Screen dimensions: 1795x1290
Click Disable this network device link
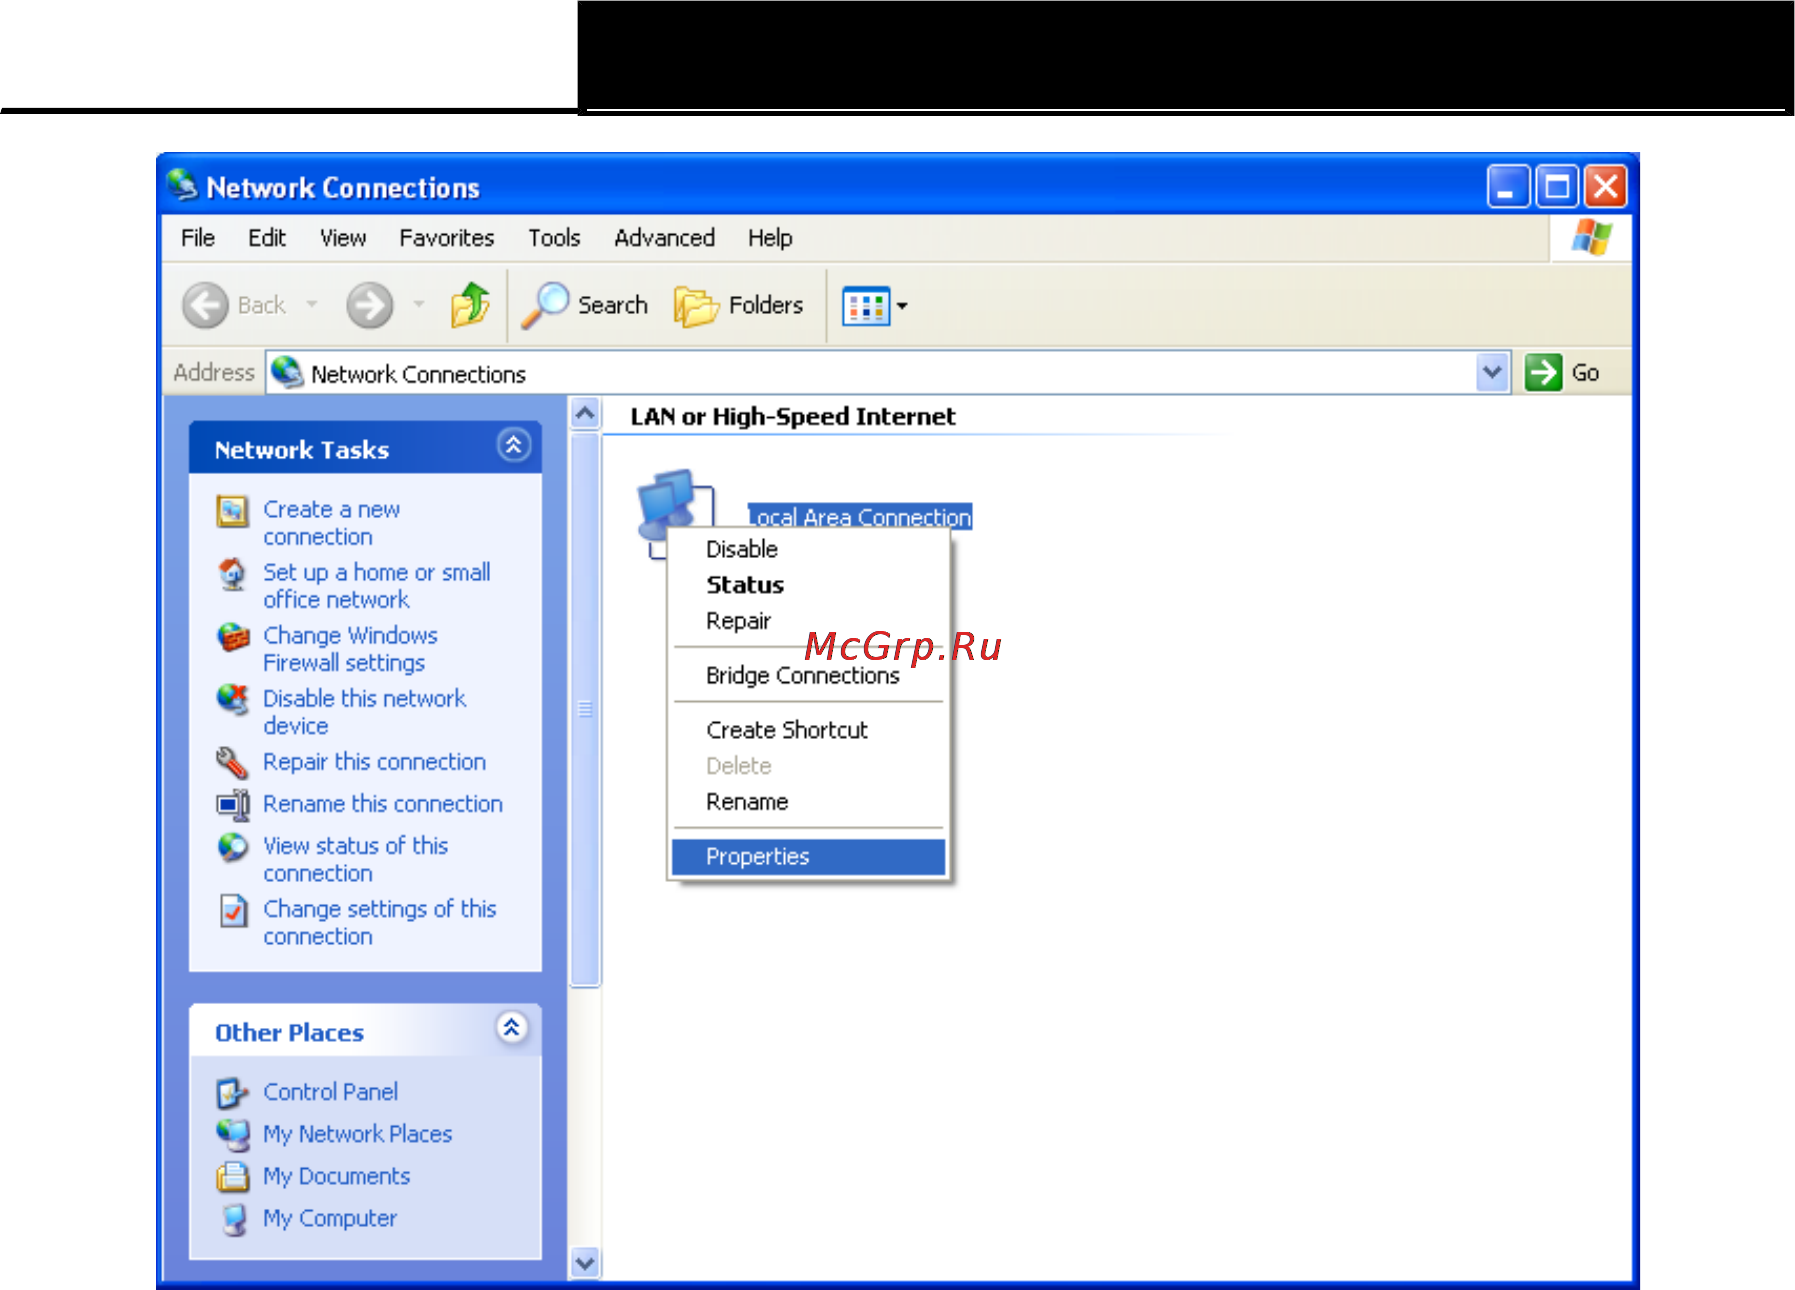pos(364,712)
